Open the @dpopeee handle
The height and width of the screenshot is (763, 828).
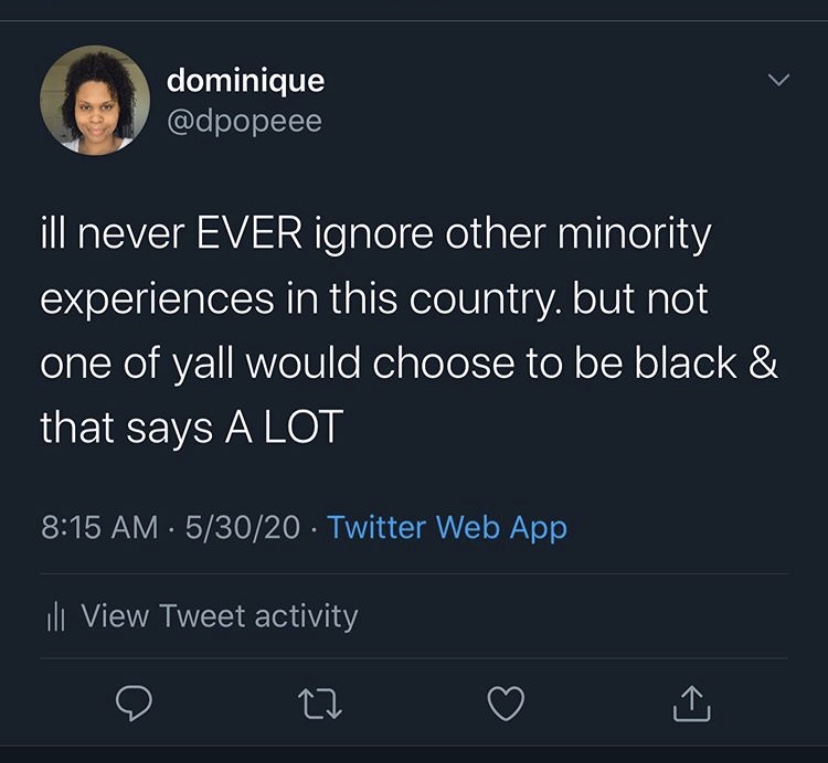244,120
